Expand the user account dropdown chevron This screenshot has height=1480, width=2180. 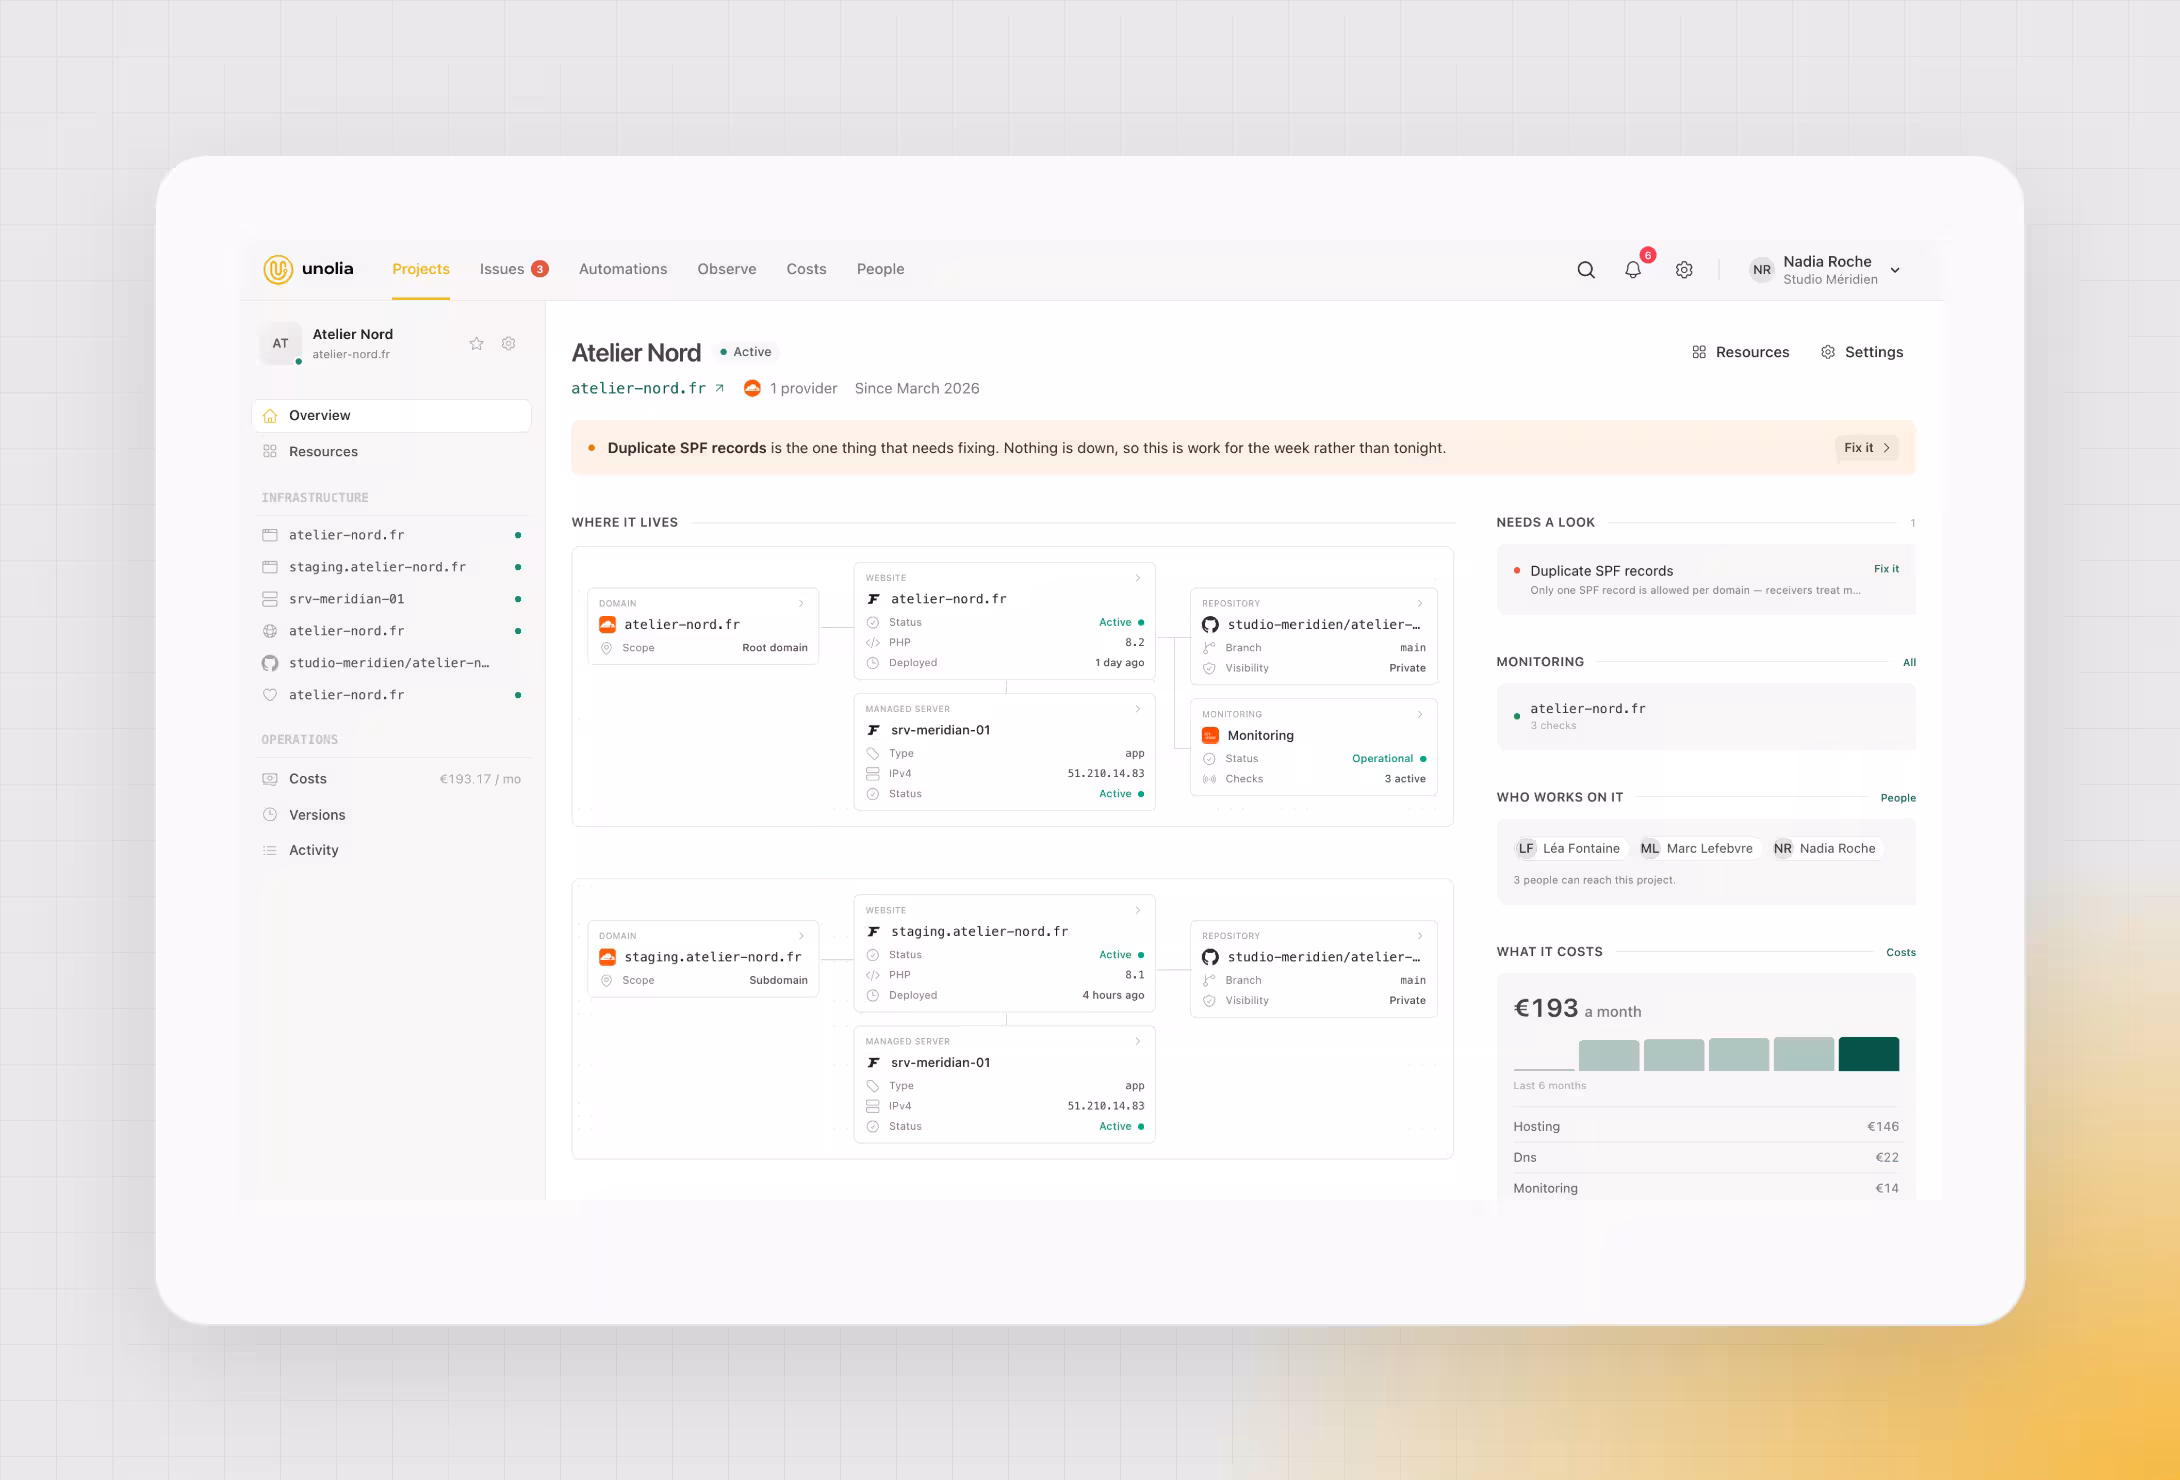point(1895,270)
